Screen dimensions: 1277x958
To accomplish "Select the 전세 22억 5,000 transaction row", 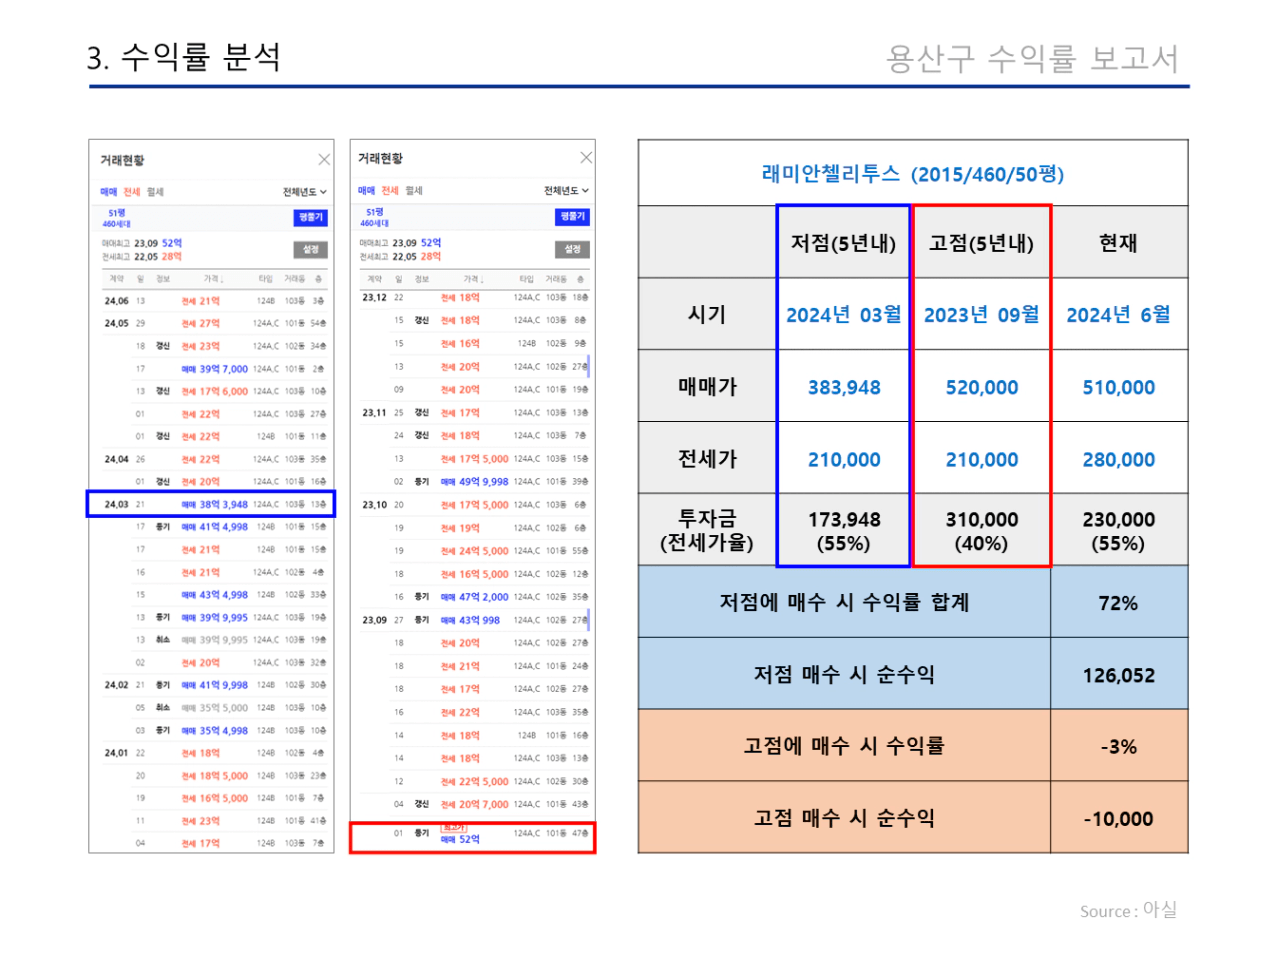I will [x=475, y=782].
